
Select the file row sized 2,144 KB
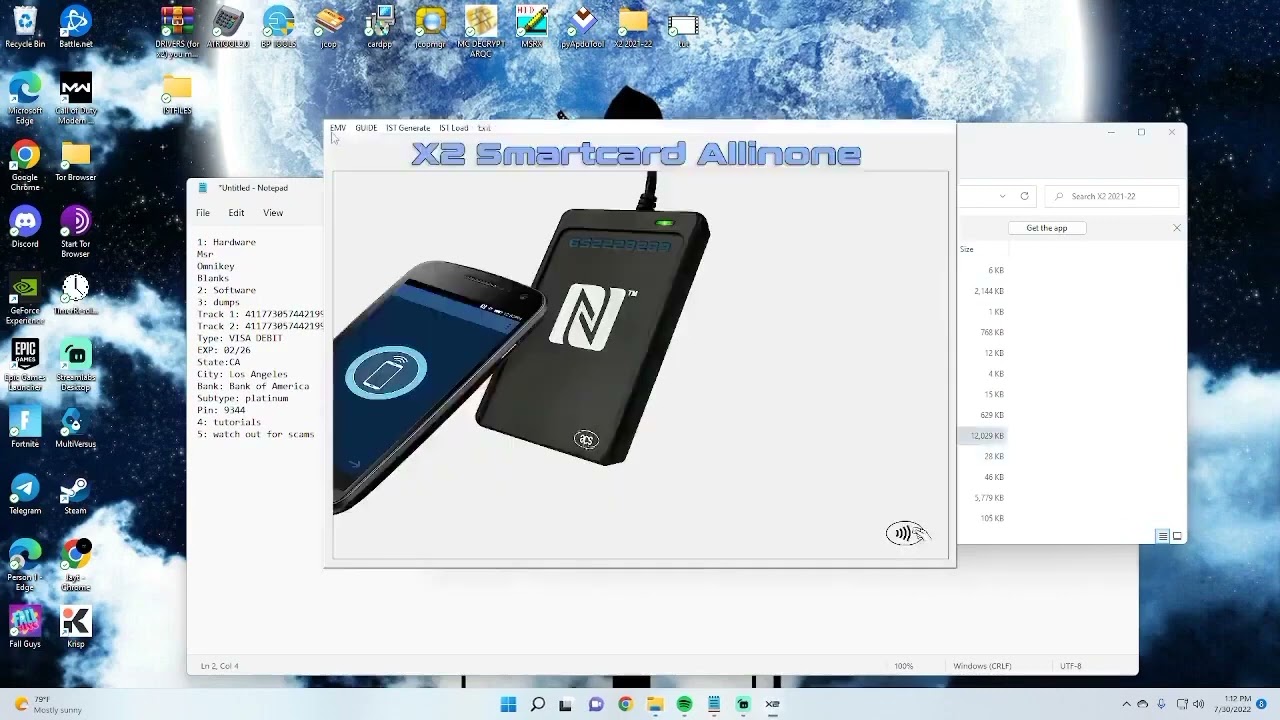click(x=981, y=291)
